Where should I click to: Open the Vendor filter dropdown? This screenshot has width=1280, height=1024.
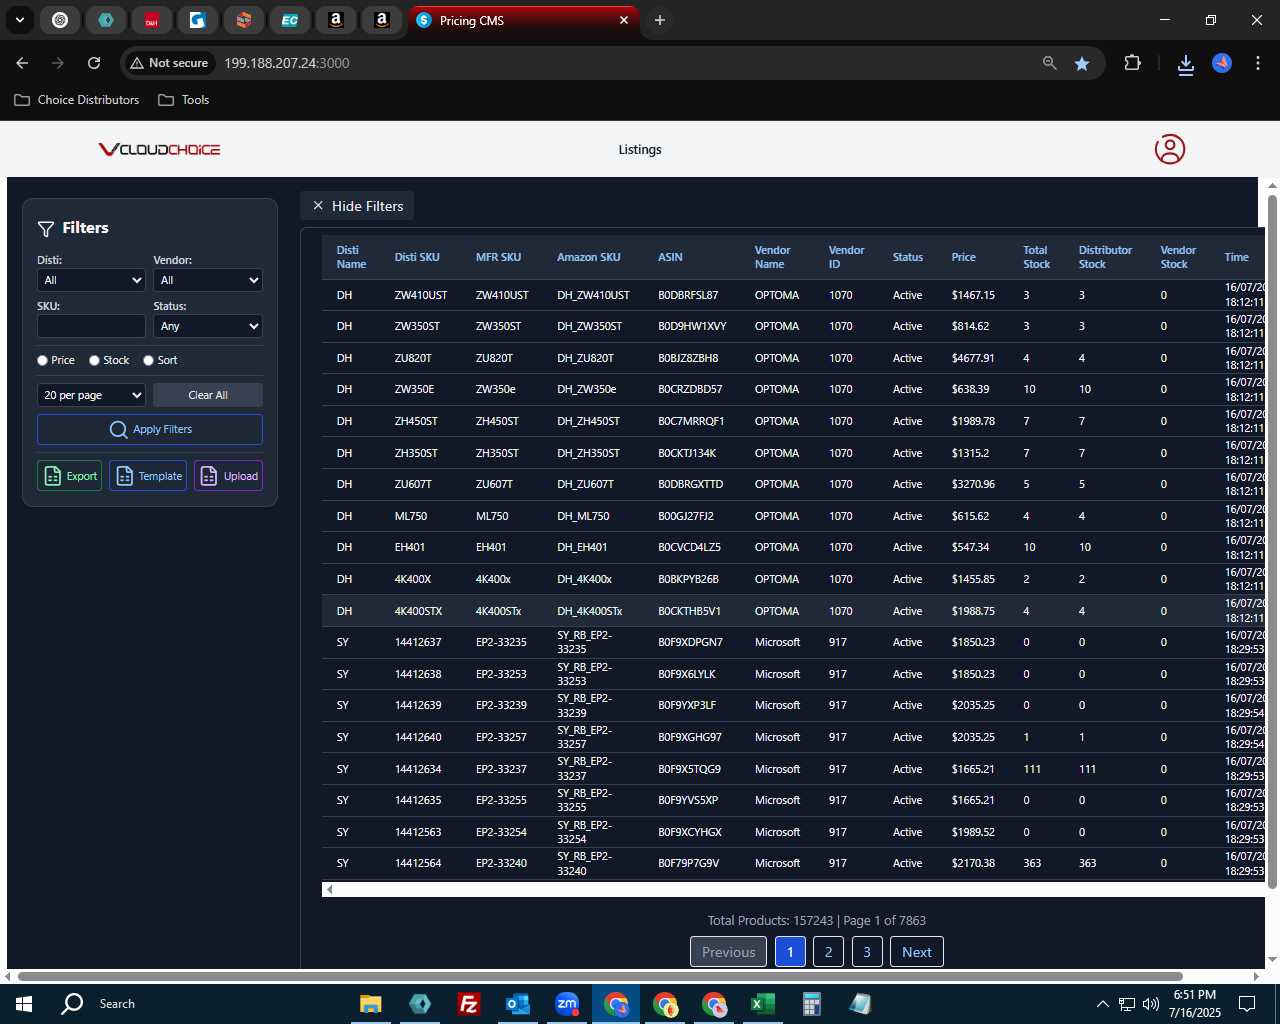coord(208,280)
